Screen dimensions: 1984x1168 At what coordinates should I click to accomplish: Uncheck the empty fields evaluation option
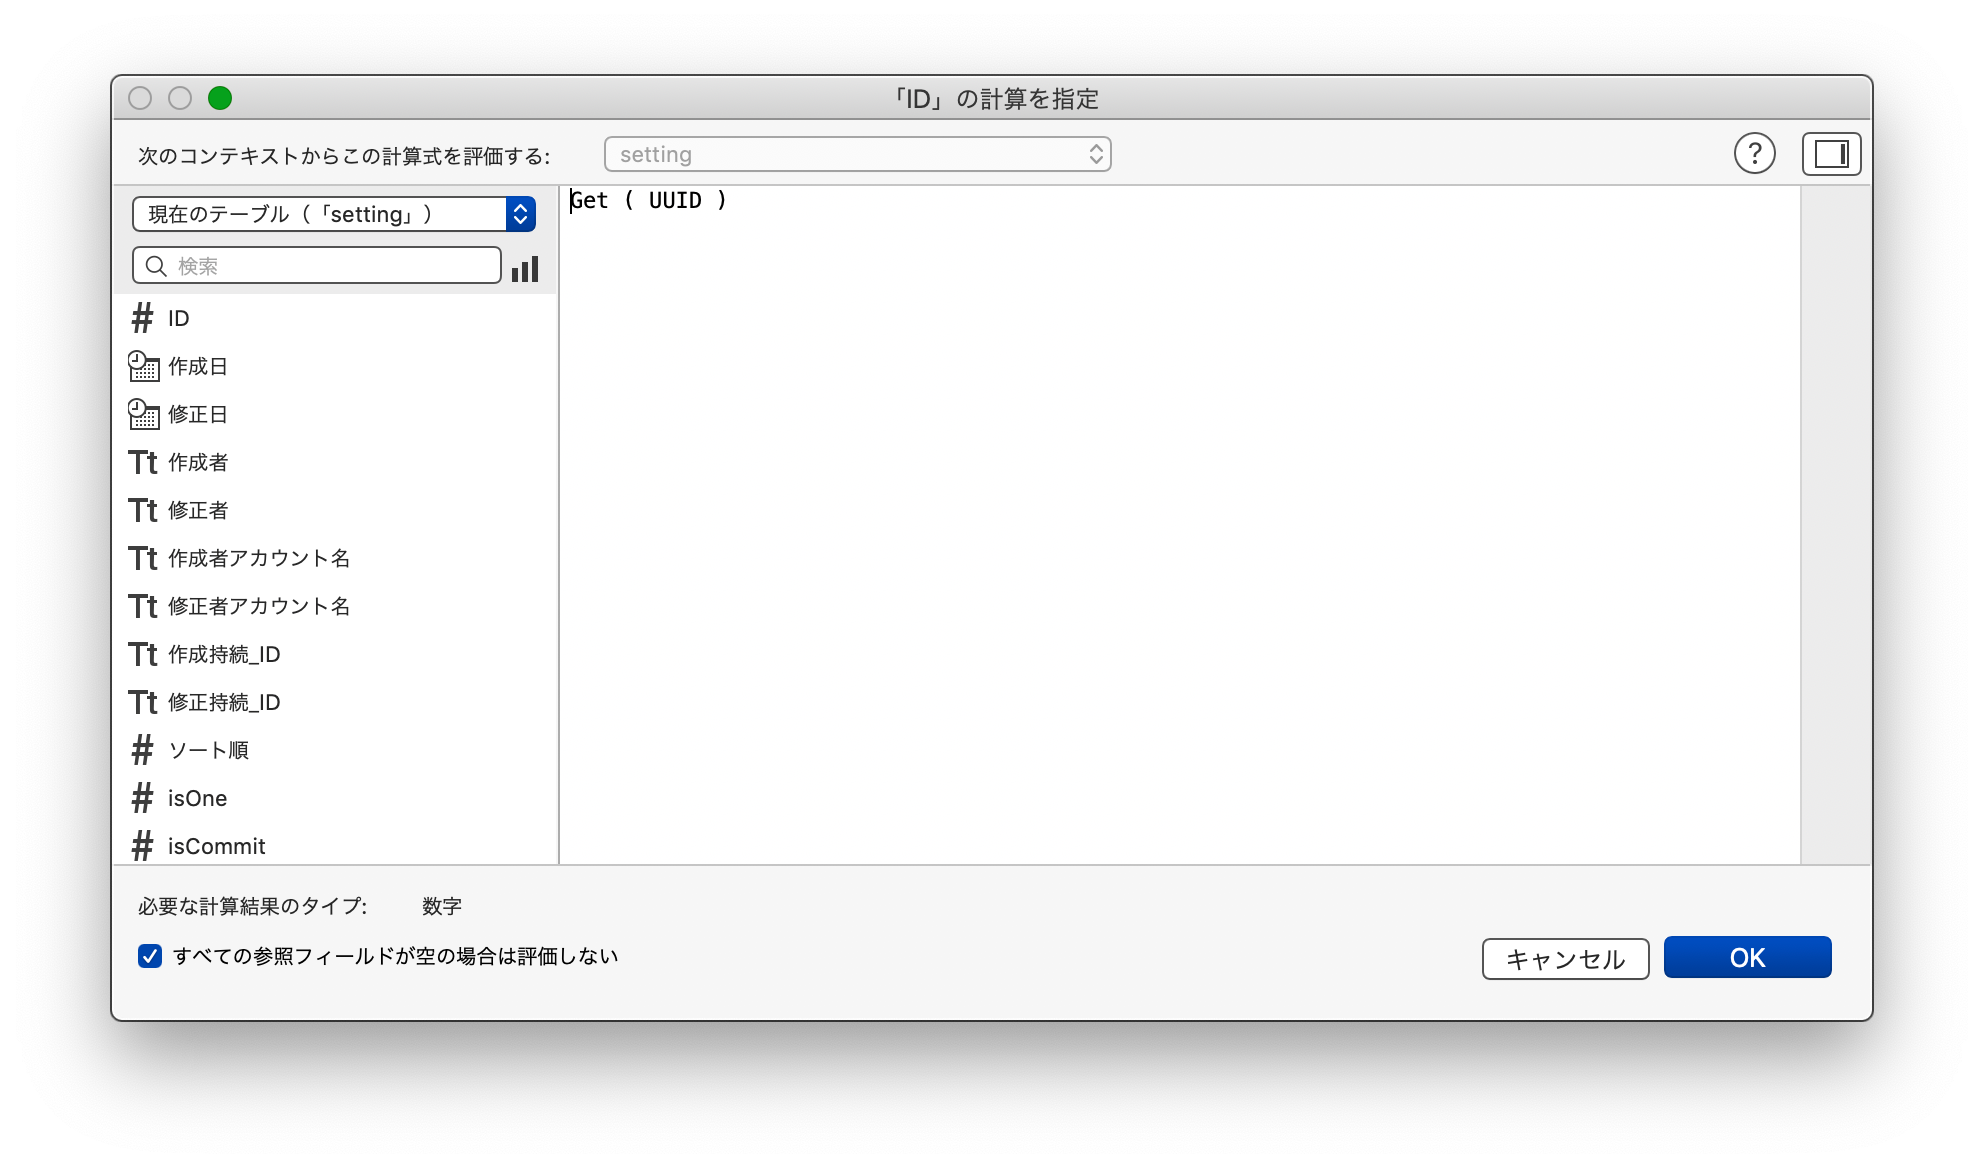[x=148, y=957]
